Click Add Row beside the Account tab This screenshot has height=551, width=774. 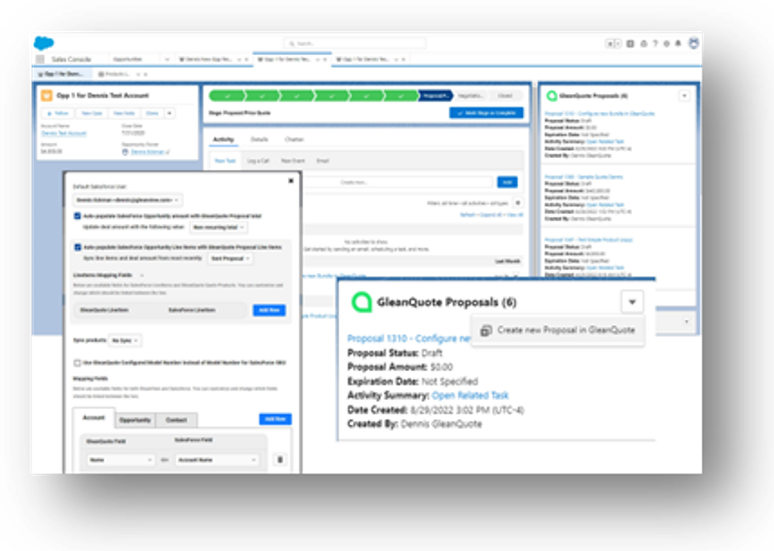(275, 419)
